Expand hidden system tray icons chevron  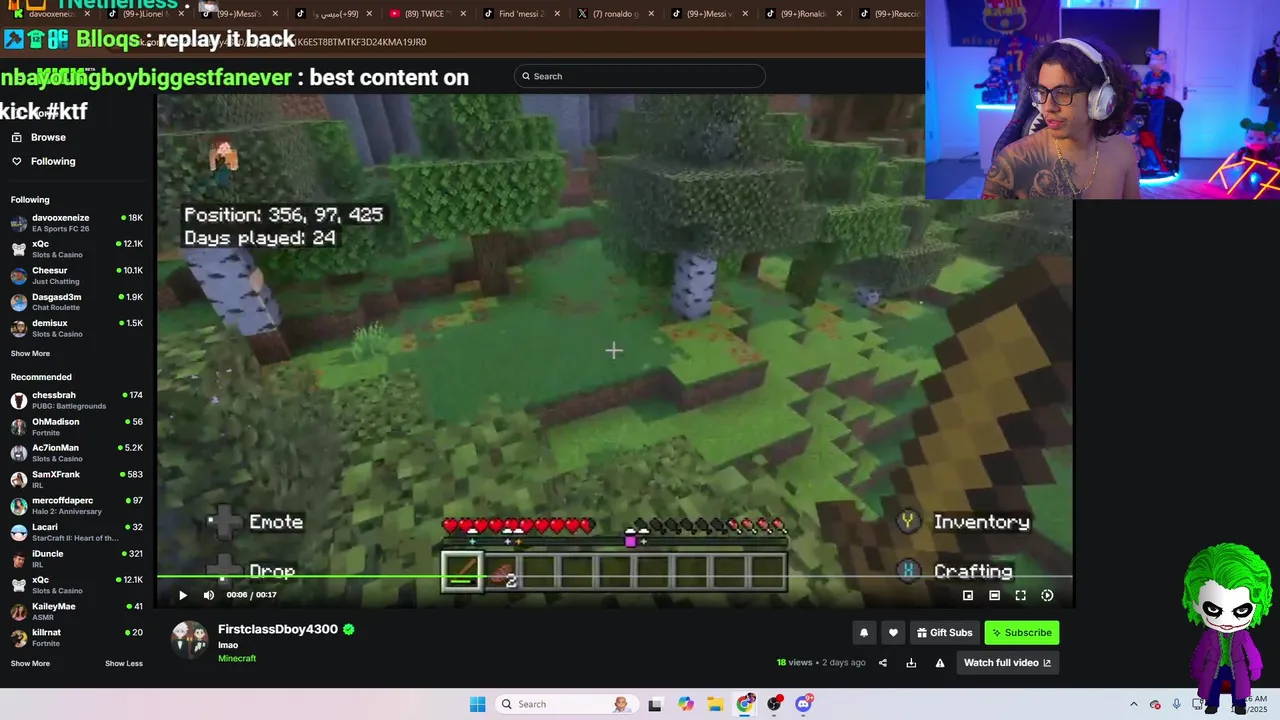1133,704
